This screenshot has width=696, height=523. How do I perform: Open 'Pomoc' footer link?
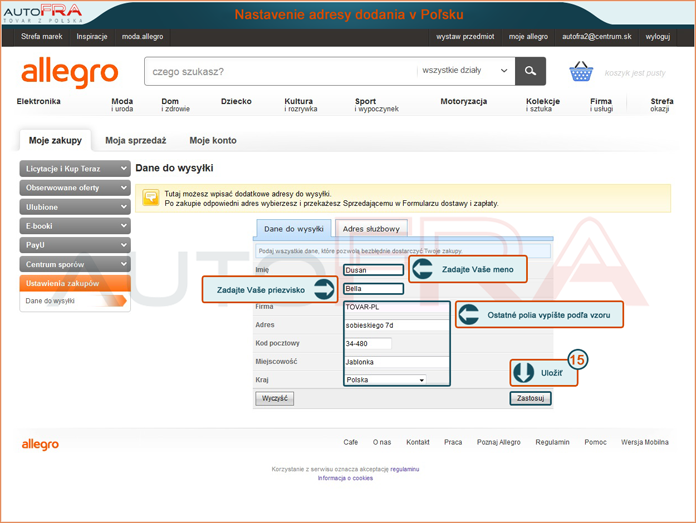pyautogui.click(x=595, y=442)
